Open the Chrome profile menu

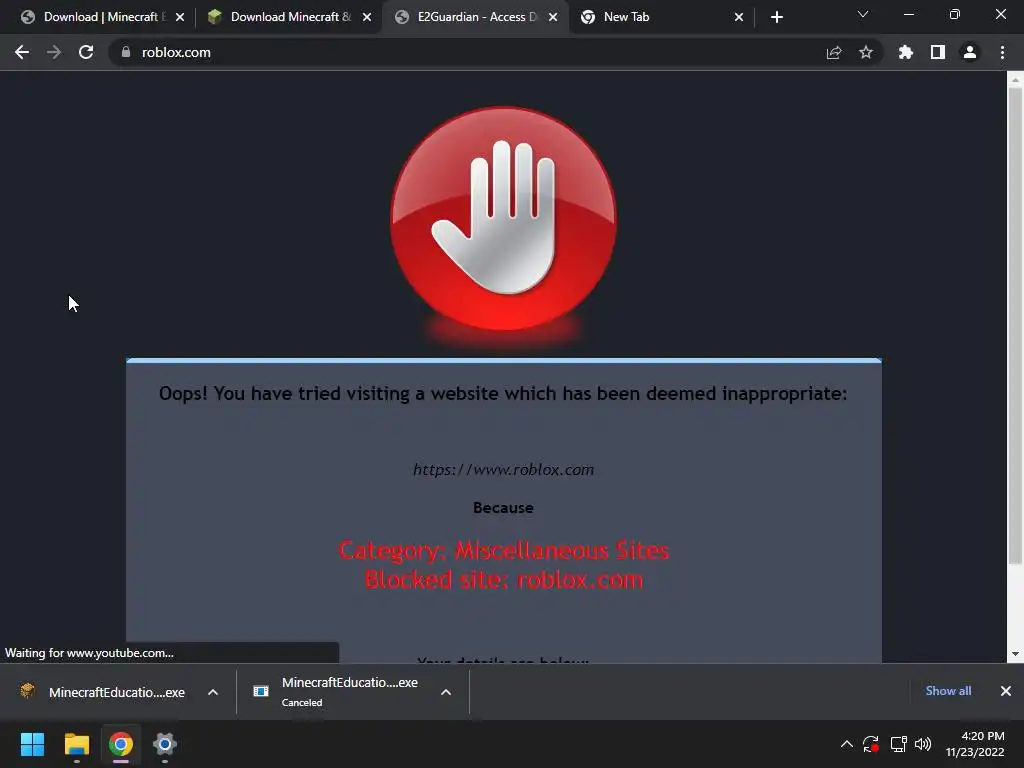[x=970, y=52]
